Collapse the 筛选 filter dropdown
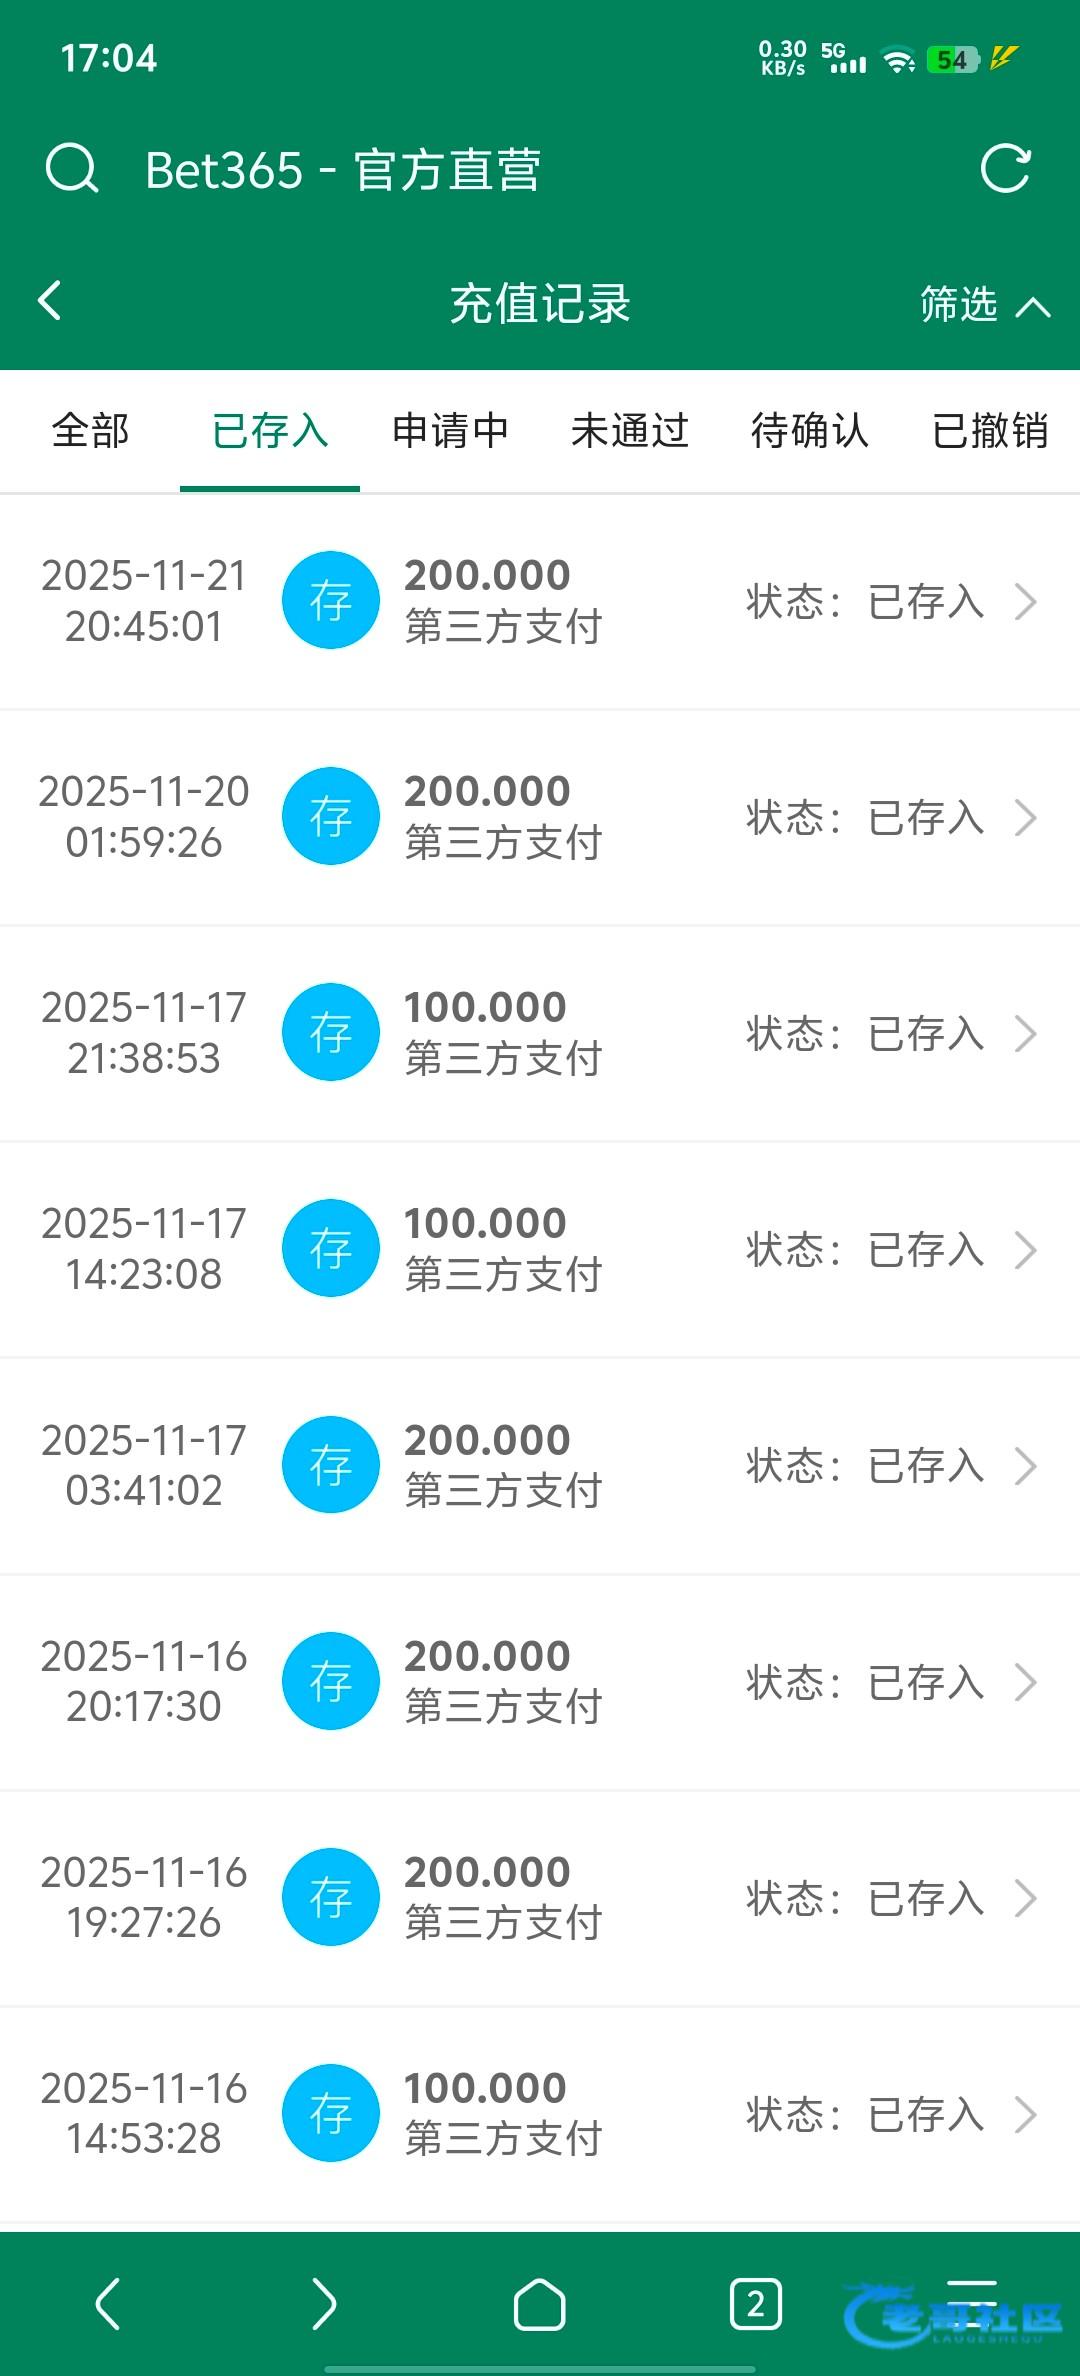This screenshot has width=1080, height=2376. click(985, 304)
